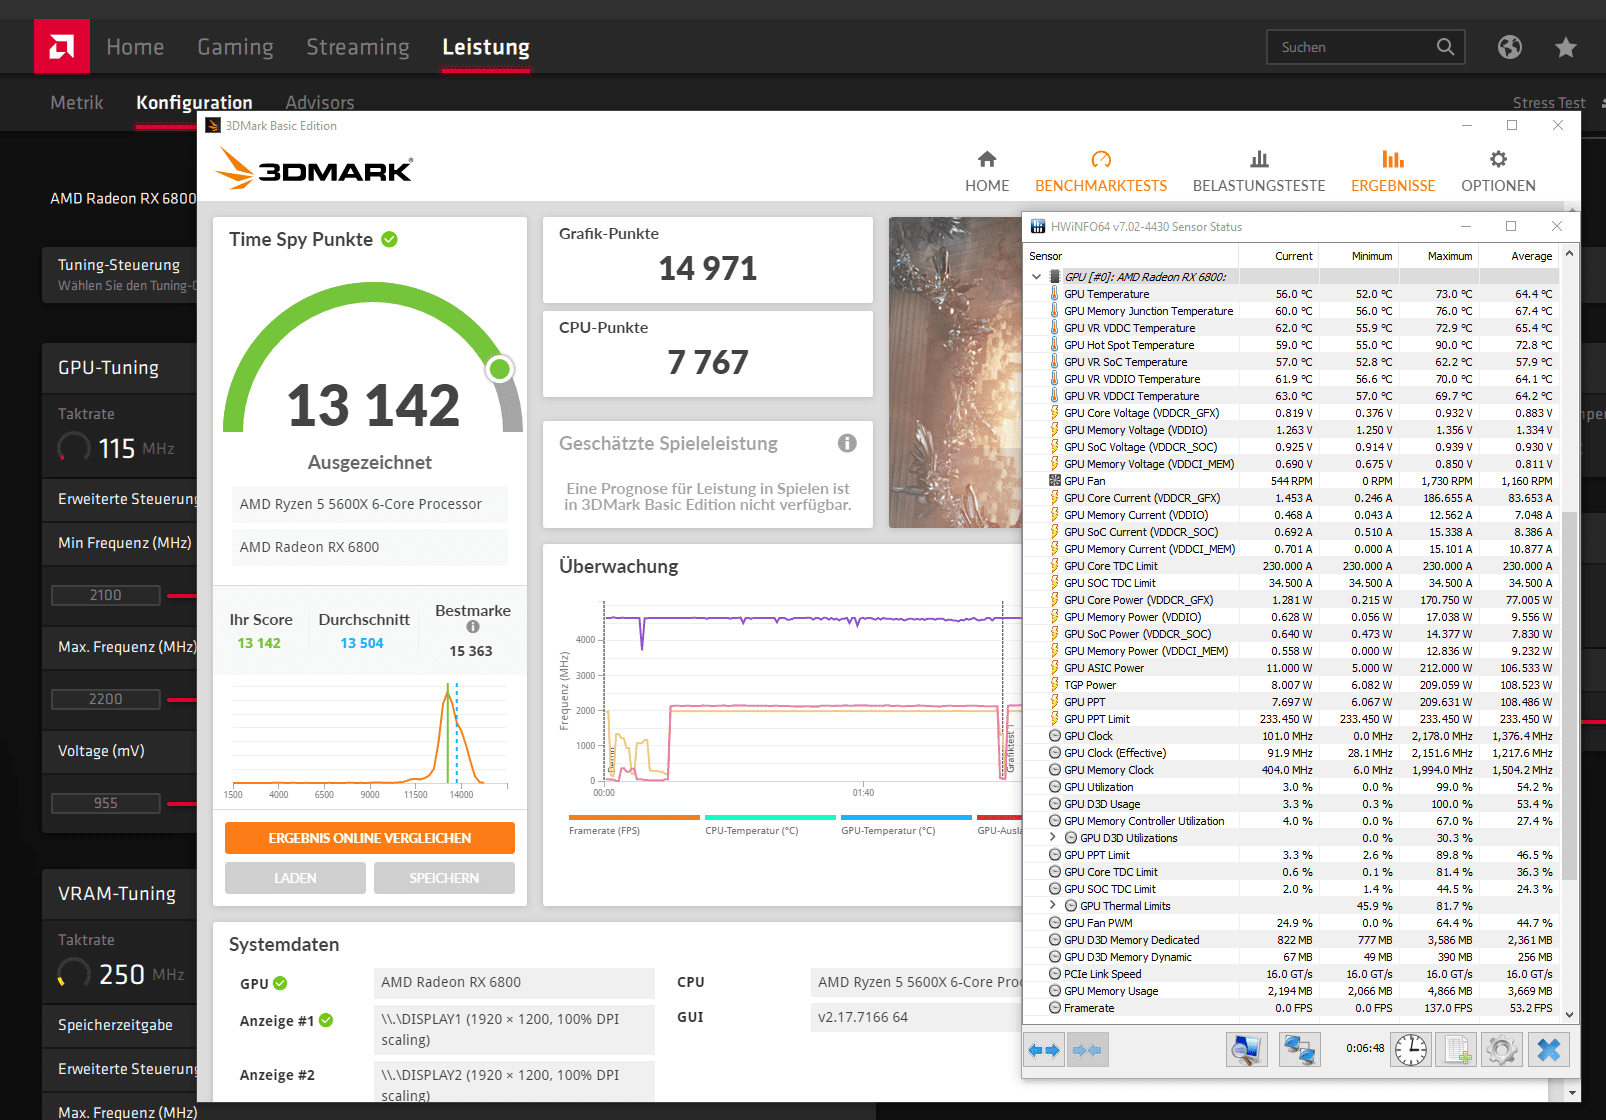Screen dimensions: 1606x1120
Task: Click the 3DMark title bar app icon
Action: pyautogui.click(x=213, y=126)
